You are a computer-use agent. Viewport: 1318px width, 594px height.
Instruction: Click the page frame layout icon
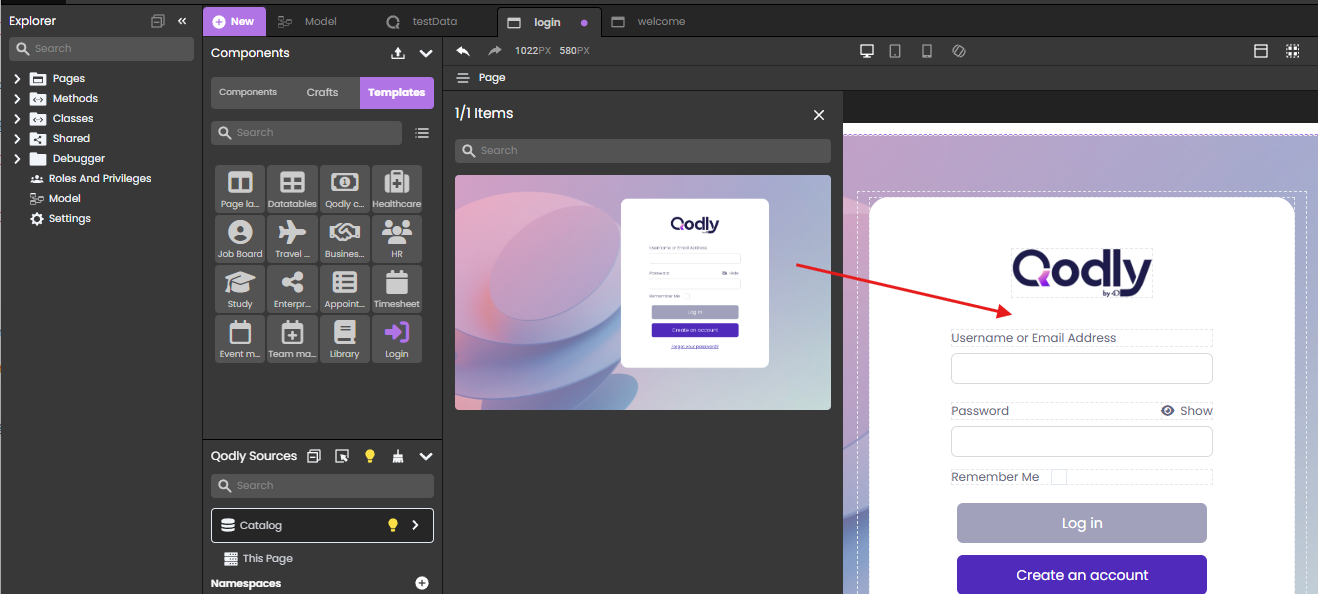[1261, 51]
